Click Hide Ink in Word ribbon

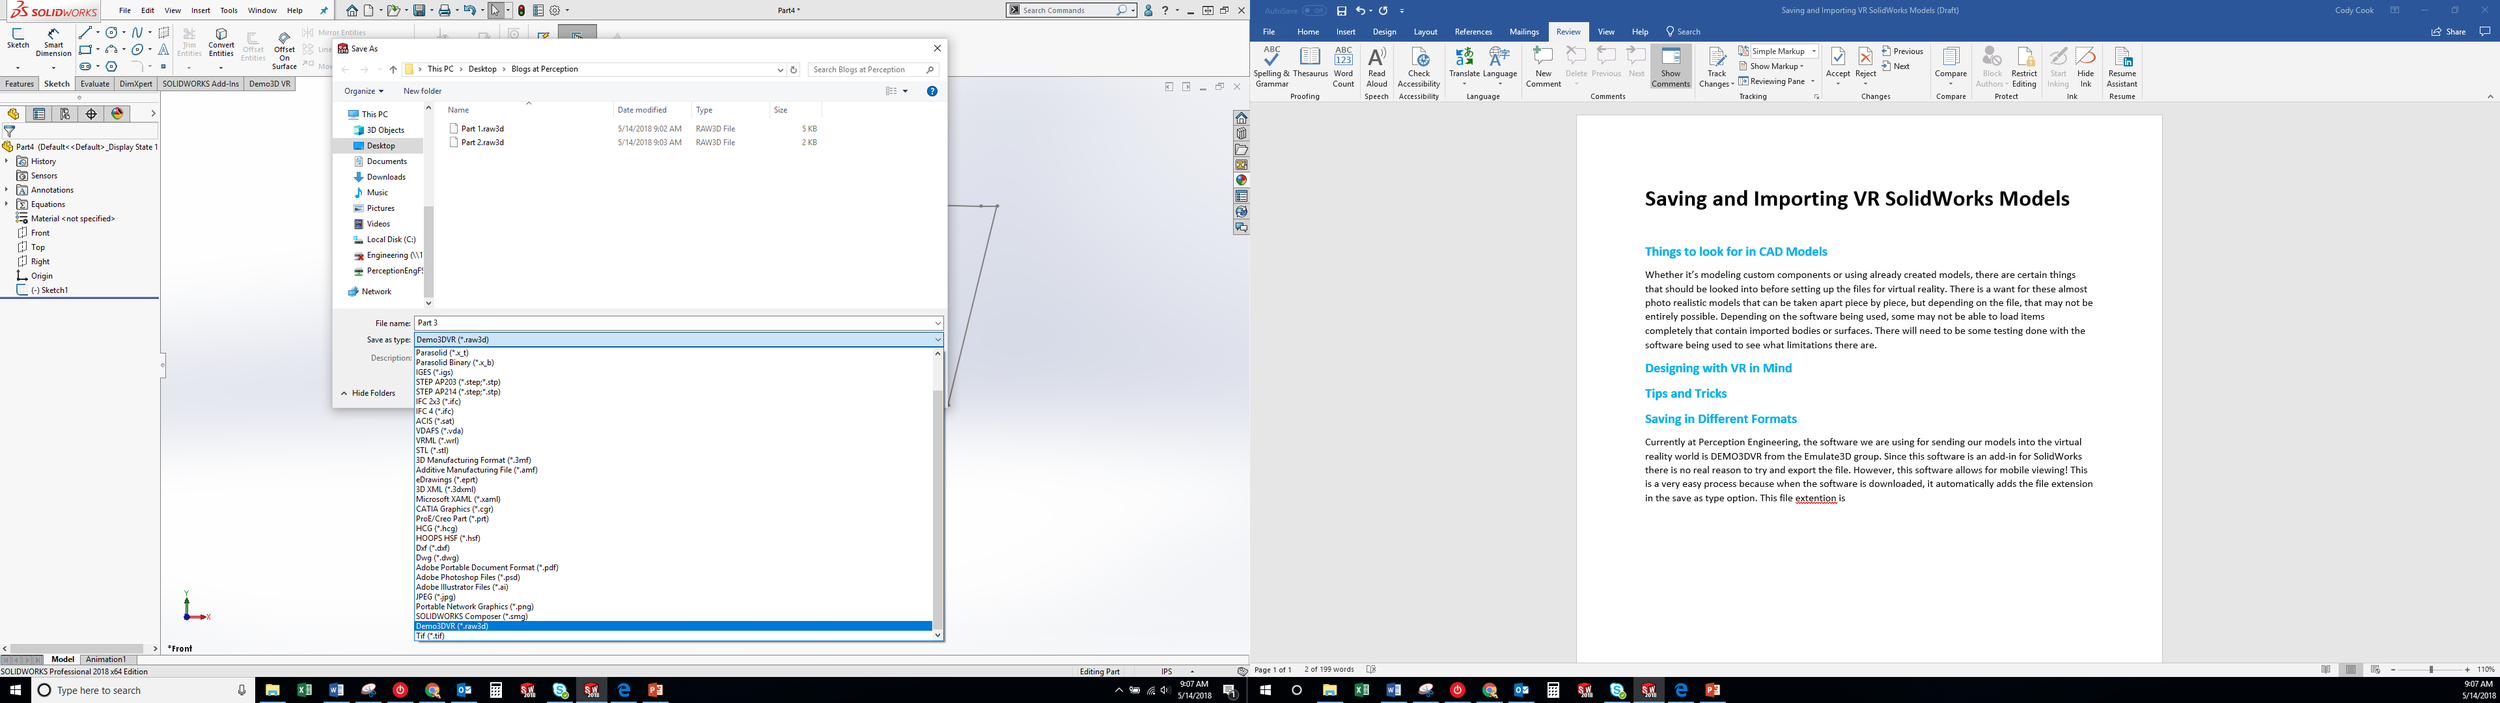pos(2085,66)
